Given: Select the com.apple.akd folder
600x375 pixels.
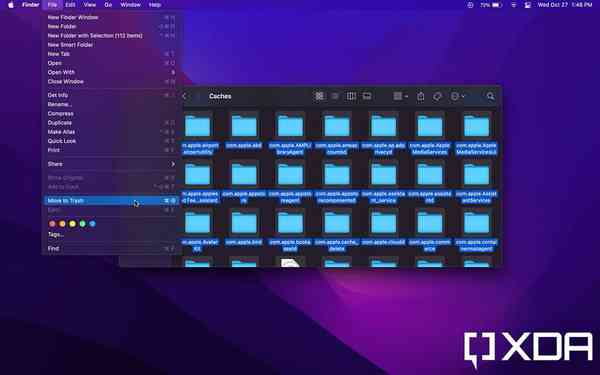Looking at the screenshot, I should (244, 130).
